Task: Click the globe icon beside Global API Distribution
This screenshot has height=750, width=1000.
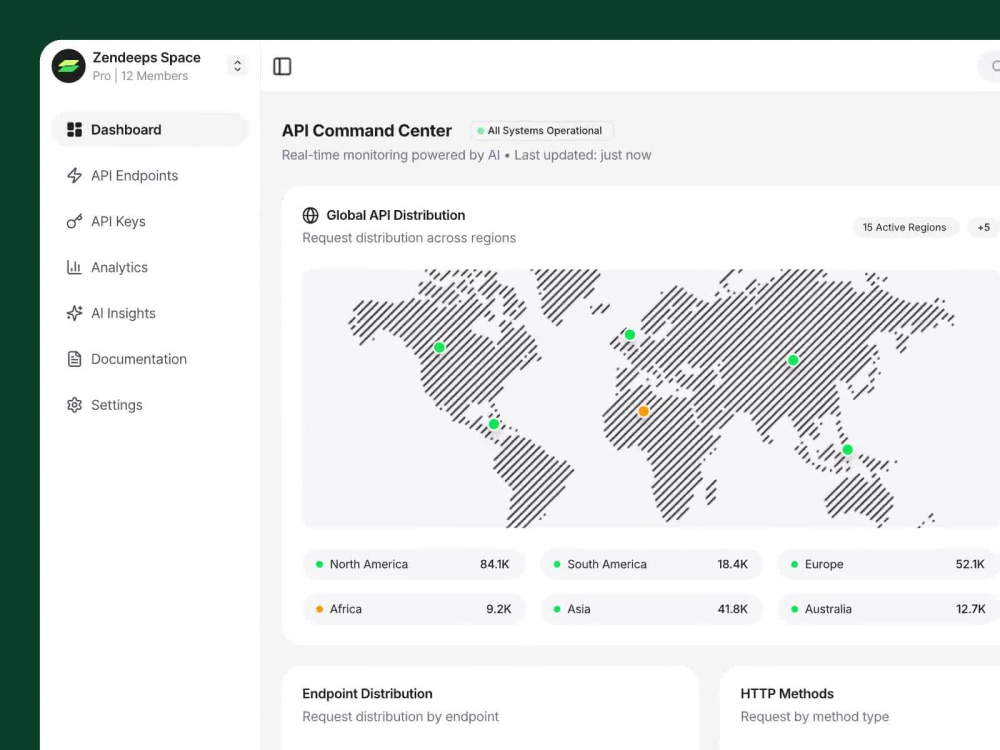Action: pos(311,216)
